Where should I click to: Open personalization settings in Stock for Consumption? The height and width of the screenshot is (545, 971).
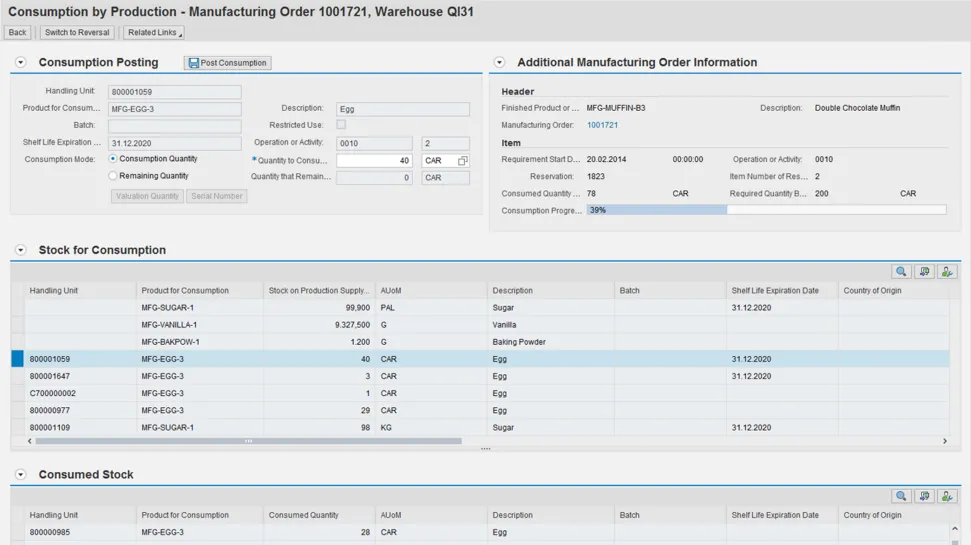(947, 272)
